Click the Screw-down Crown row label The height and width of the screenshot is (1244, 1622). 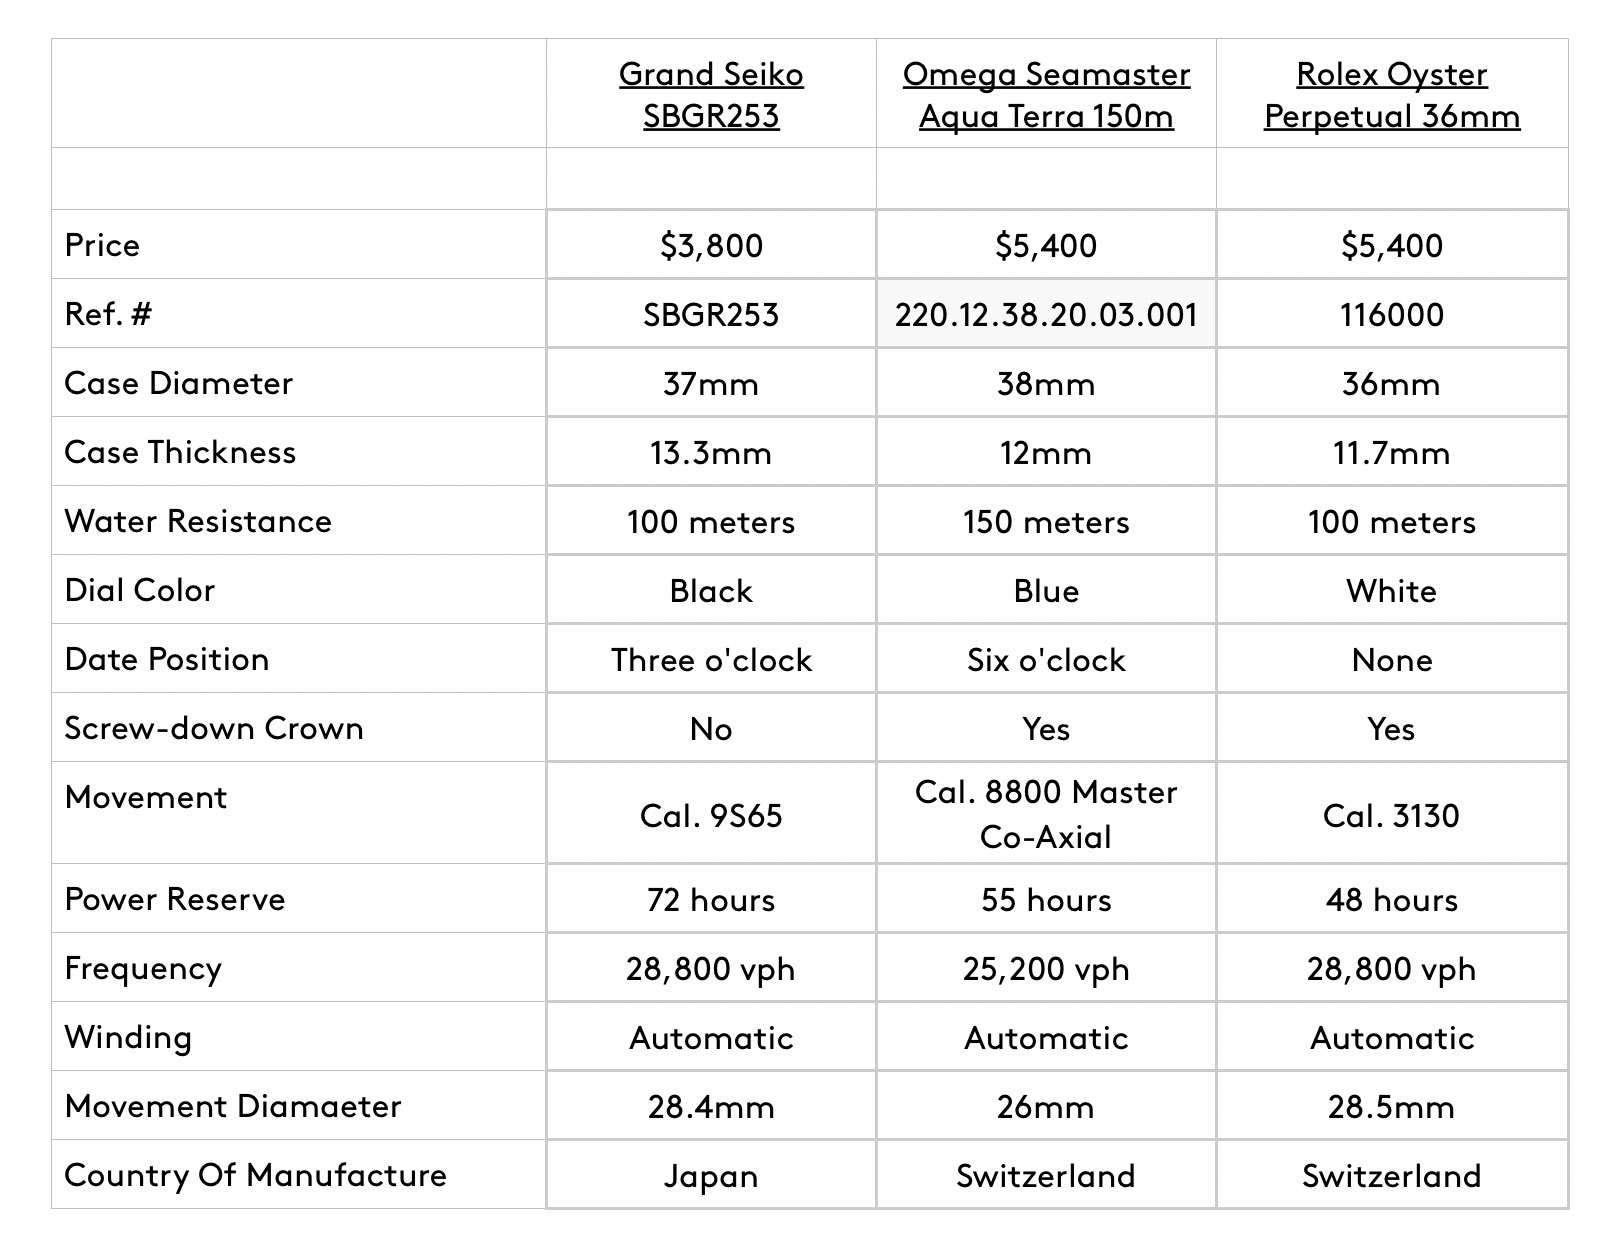(x=214, y=728)
